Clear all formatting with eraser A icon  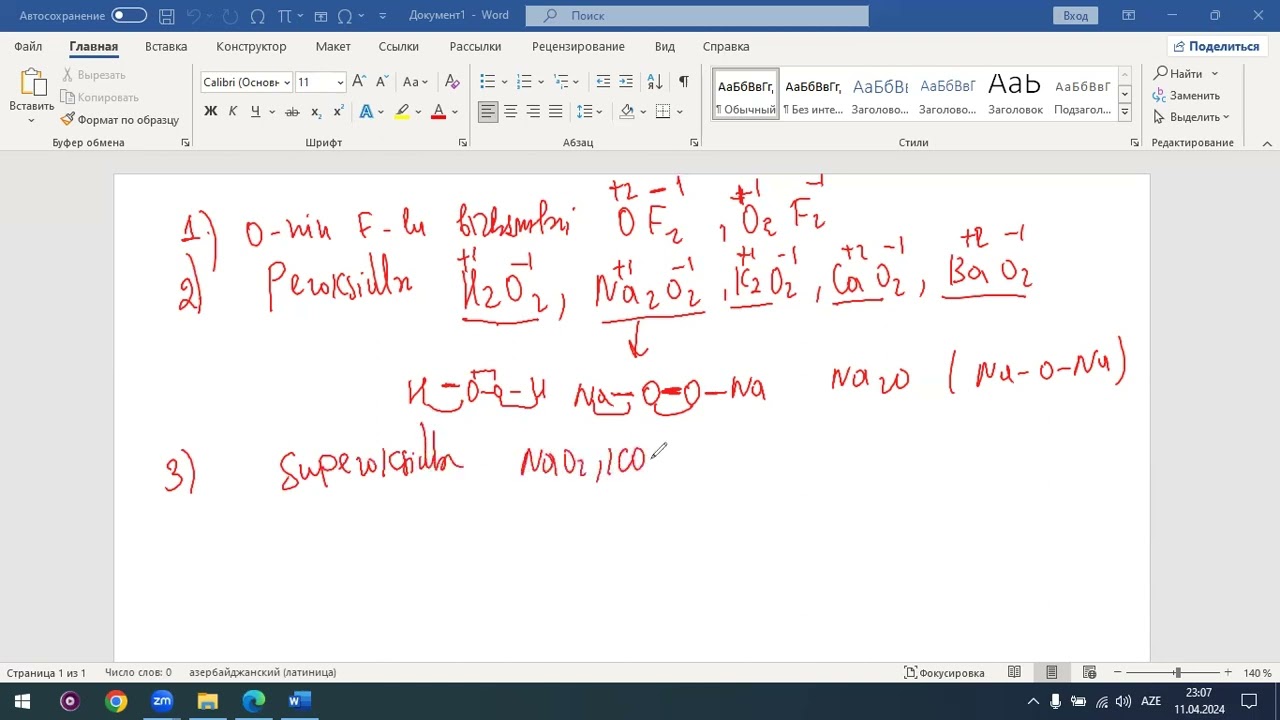click(452, 82)
